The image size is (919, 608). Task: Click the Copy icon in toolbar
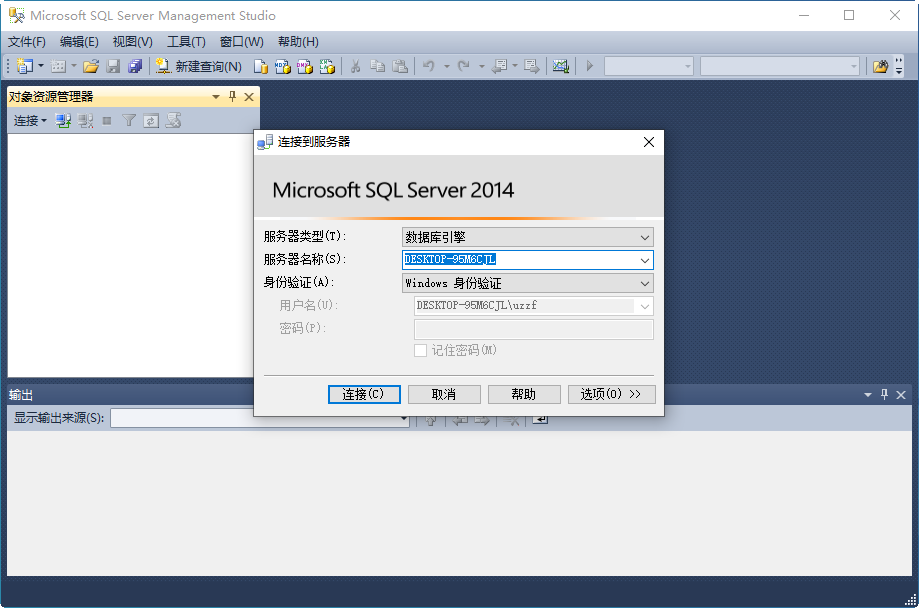pos(377,66)
